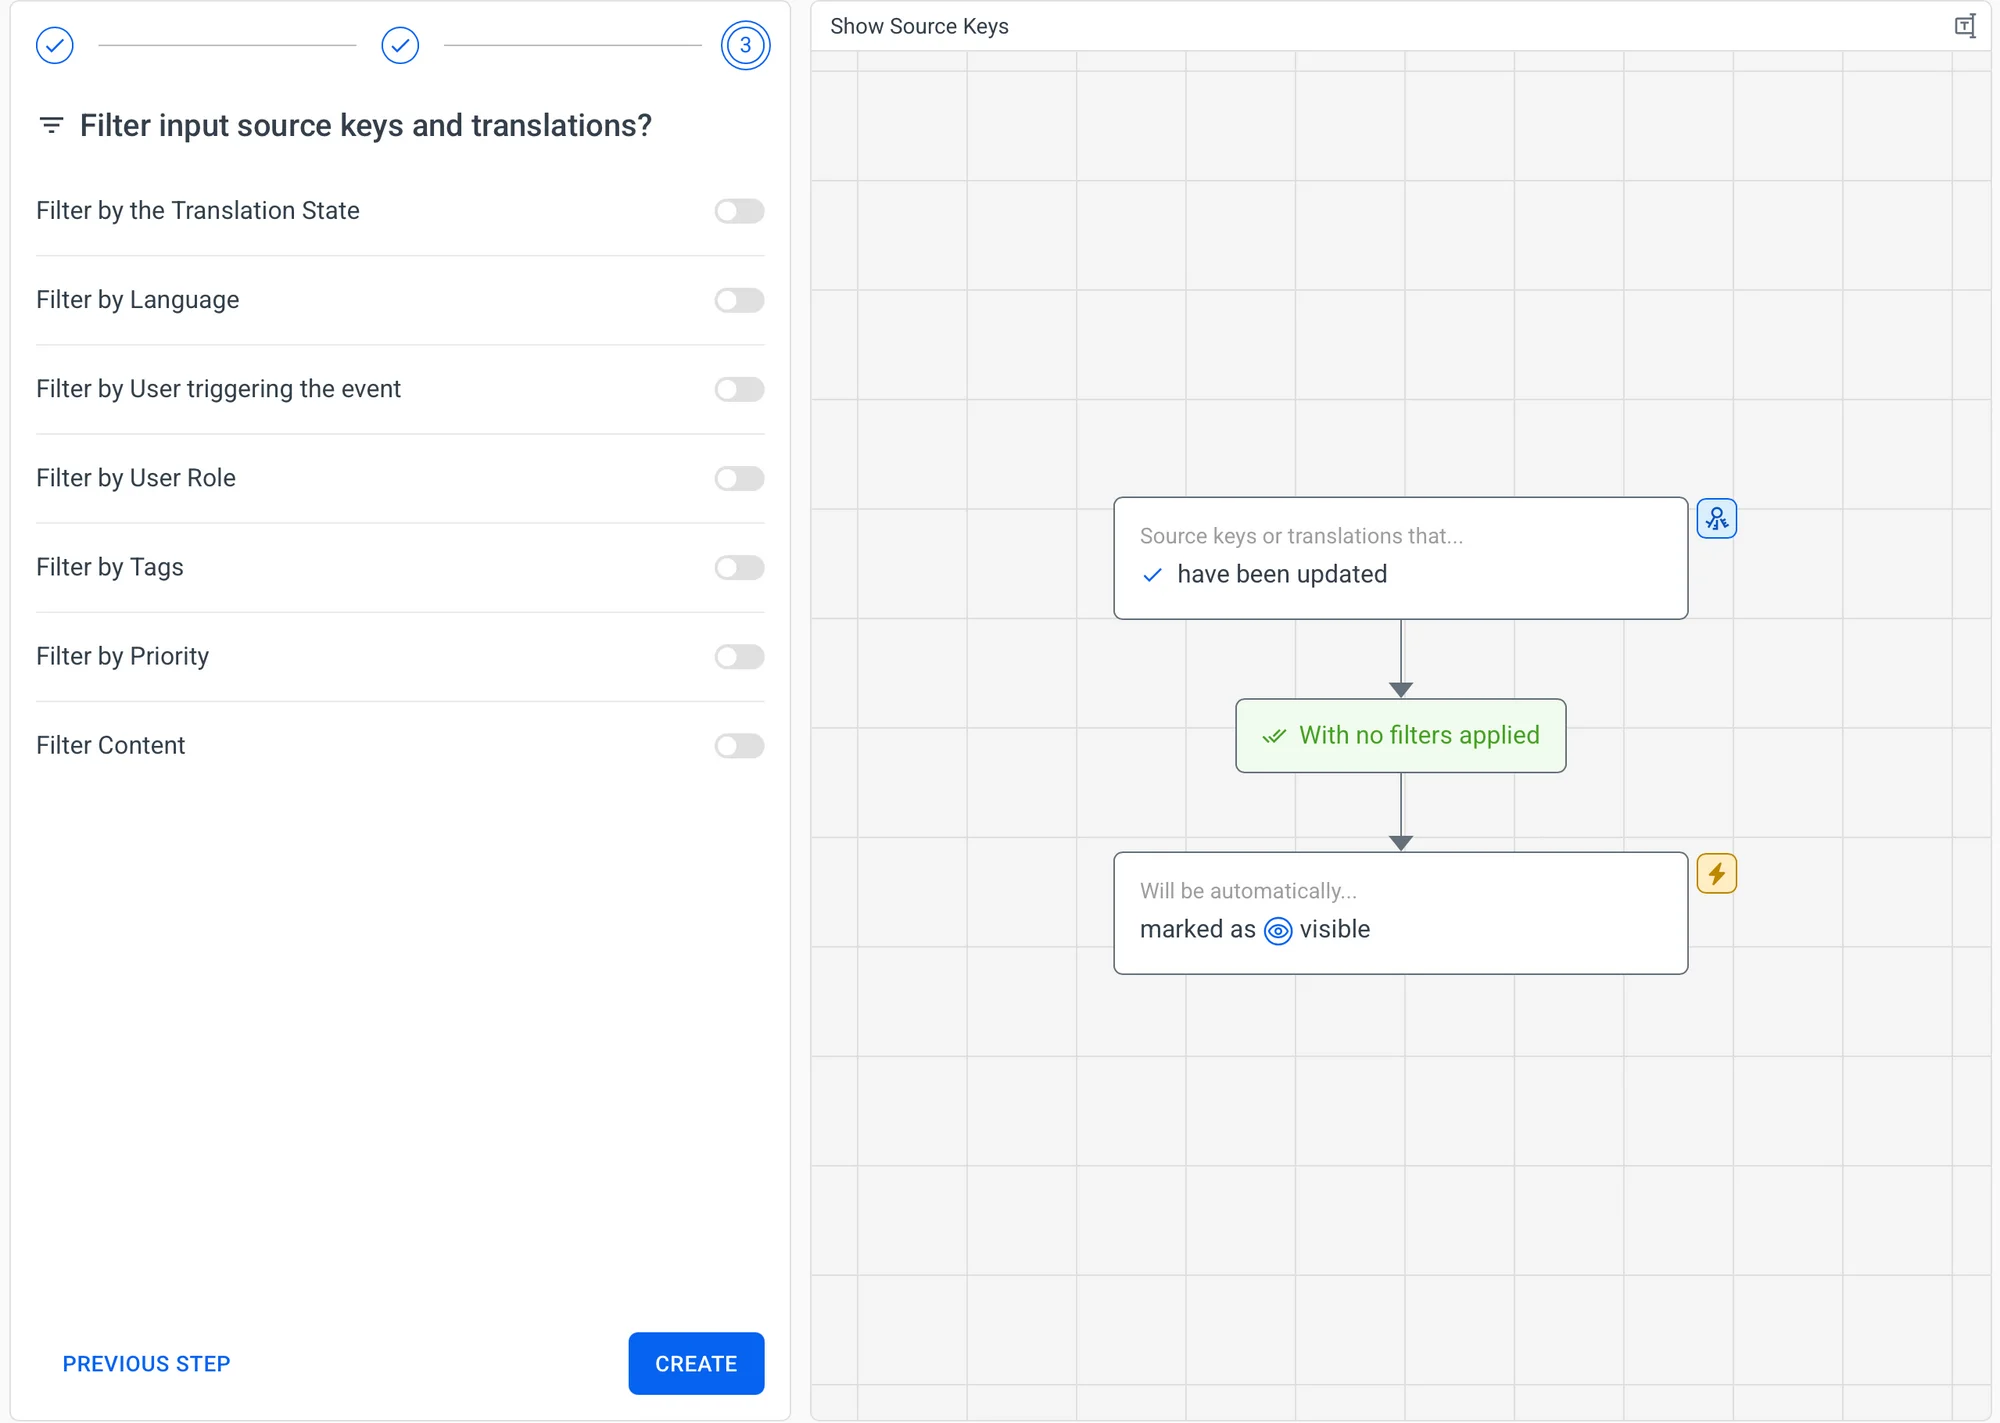
Task: Click the double-check icon in the green filter node
Action: tap(1274, 736)
